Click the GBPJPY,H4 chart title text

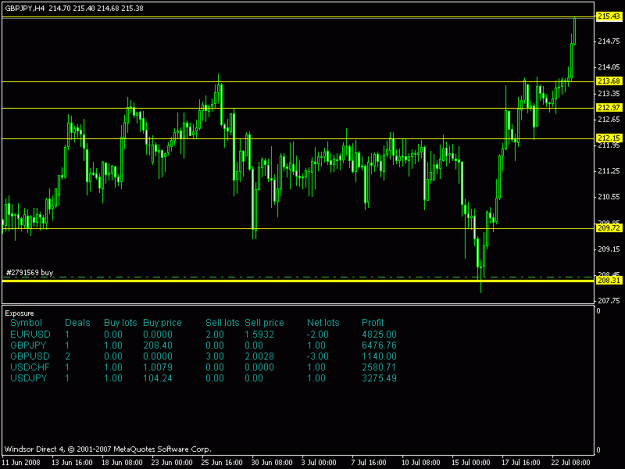tap(25, 8)
